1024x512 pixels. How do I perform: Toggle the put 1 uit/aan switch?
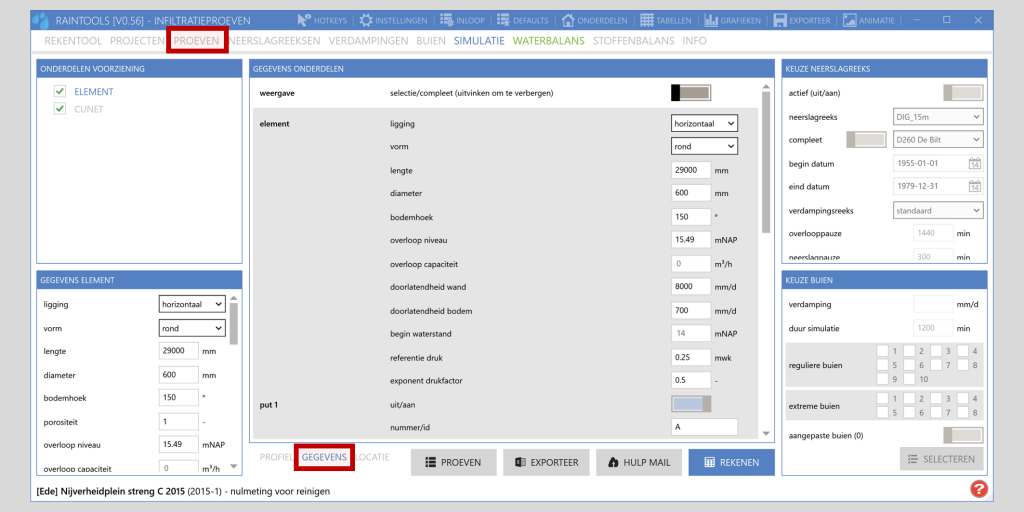(x=690, y=404)
